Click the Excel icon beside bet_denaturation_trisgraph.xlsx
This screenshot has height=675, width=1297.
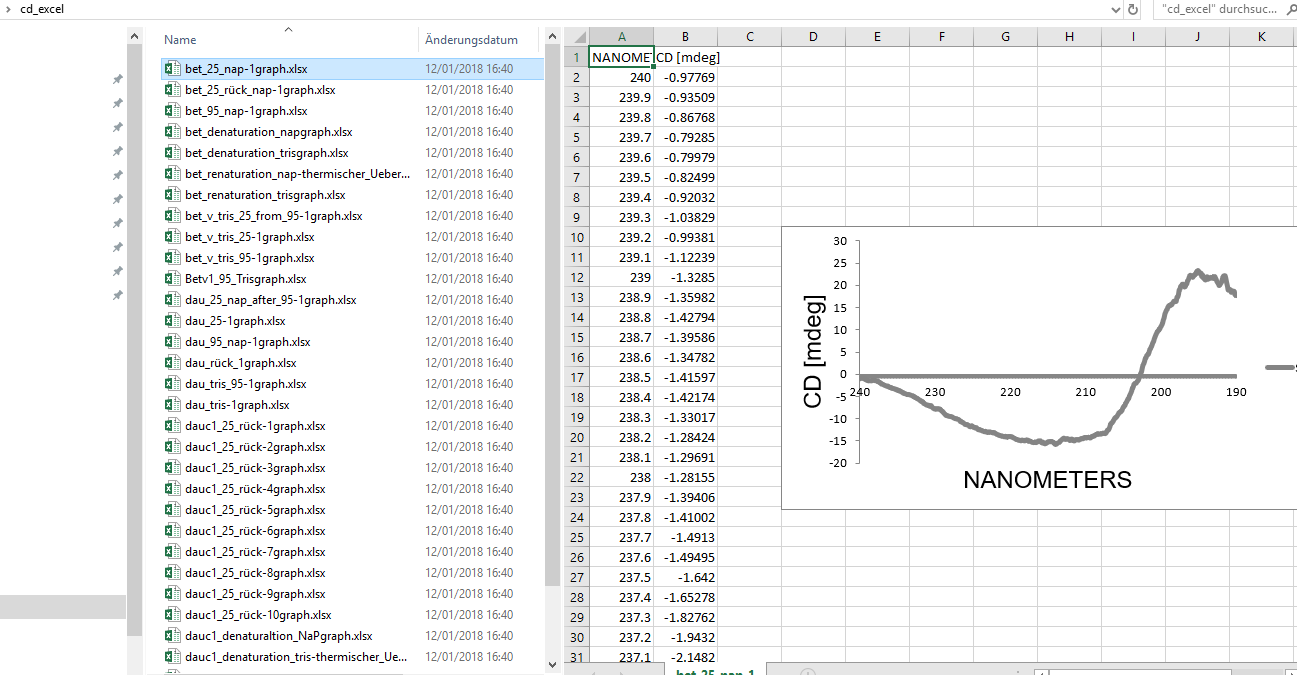[x=172, y=152]
